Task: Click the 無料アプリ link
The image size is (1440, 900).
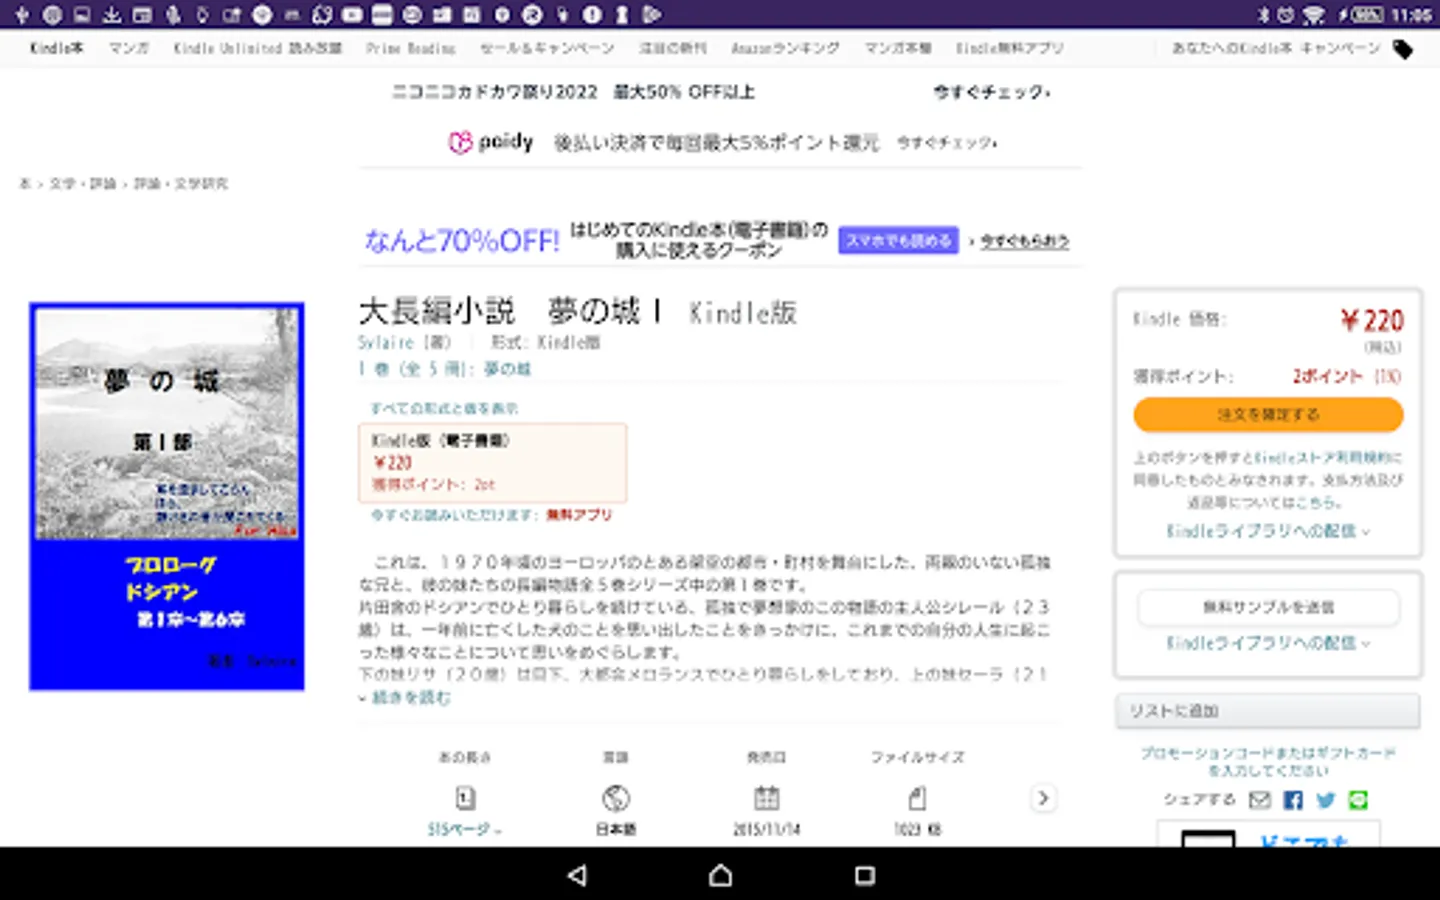Action: click(578, 515)
